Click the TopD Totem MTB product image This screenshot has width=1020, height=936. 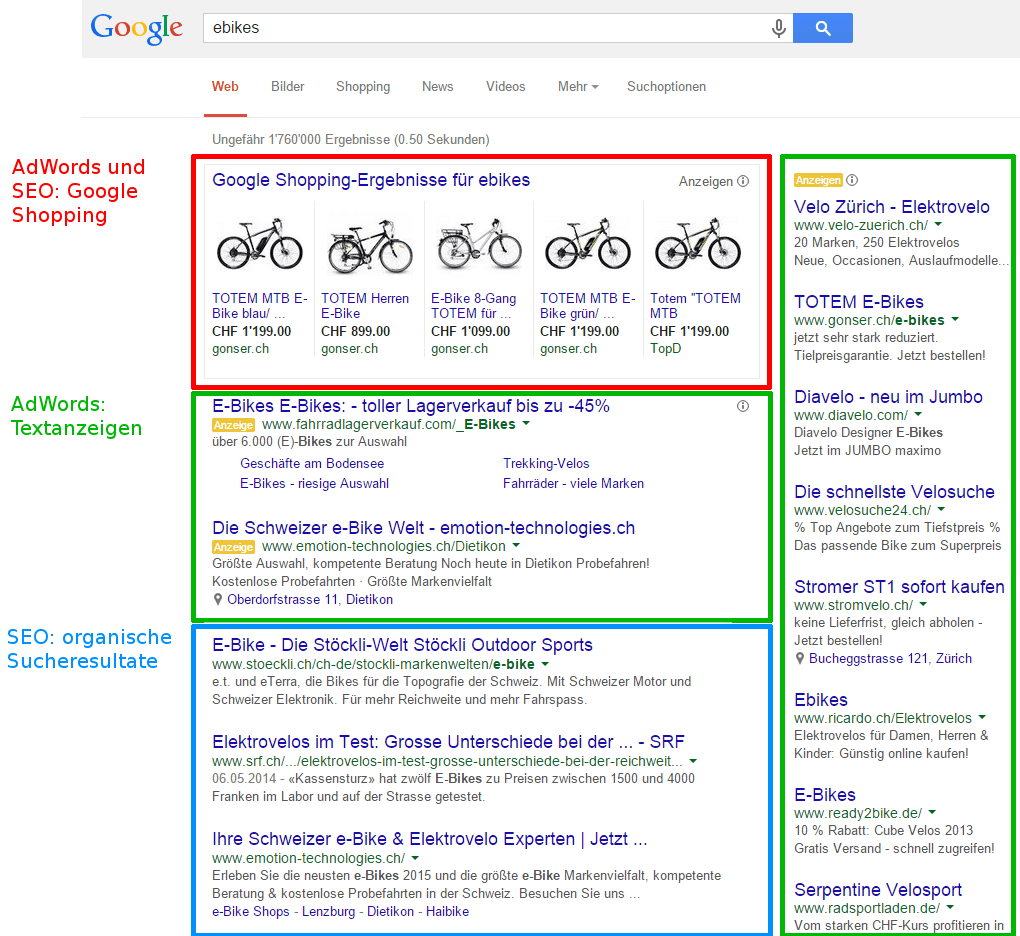[x=698, y=244]
